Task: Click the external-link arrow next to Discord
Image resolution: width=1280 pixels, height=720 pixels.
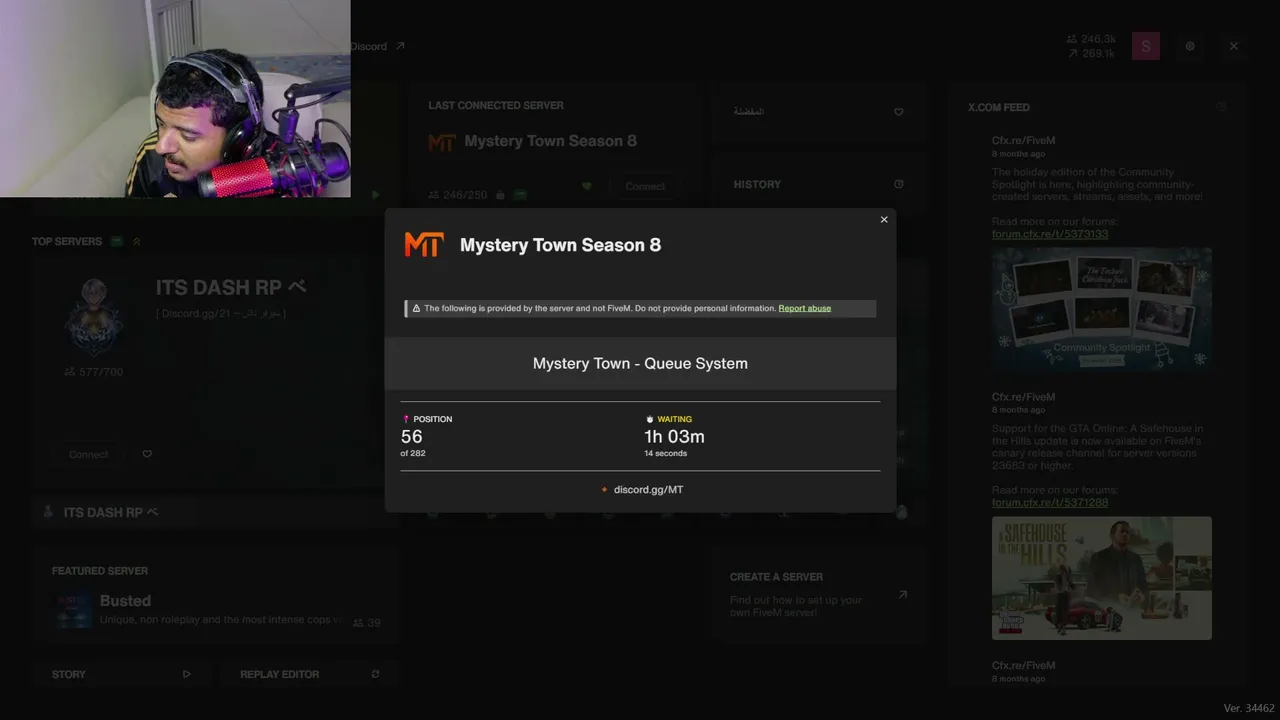Action: tap(400, 46)
